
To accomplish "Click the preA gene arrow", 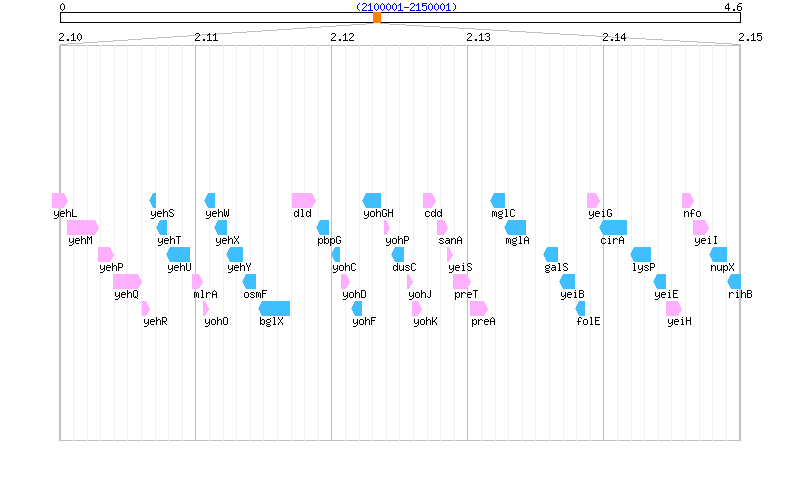I will point(478,308).
